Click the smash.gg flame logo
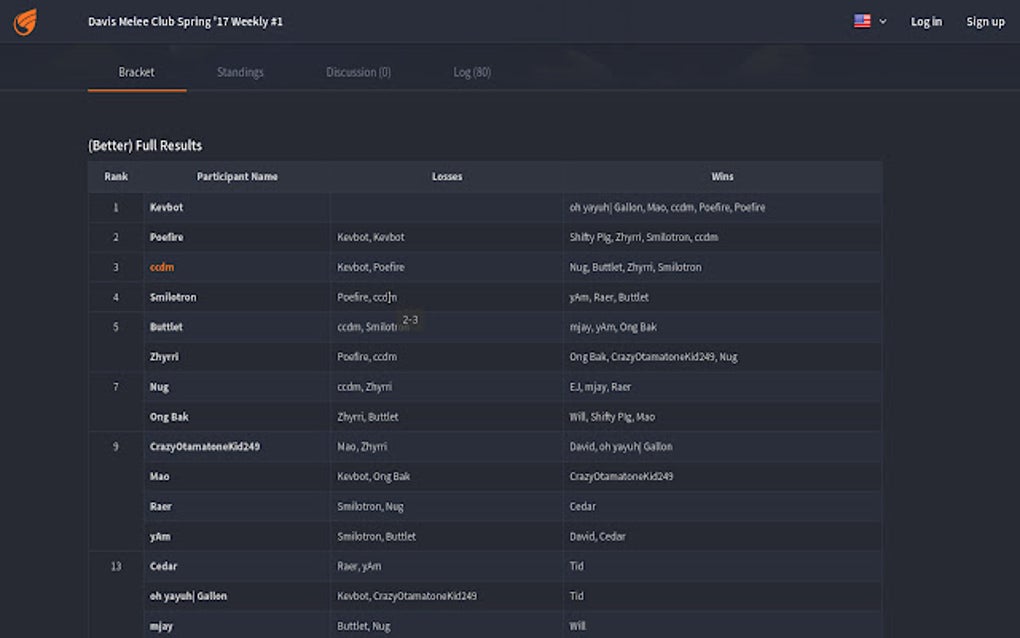The width and height of the screenshot is (1020, 638). click(24, 20)
